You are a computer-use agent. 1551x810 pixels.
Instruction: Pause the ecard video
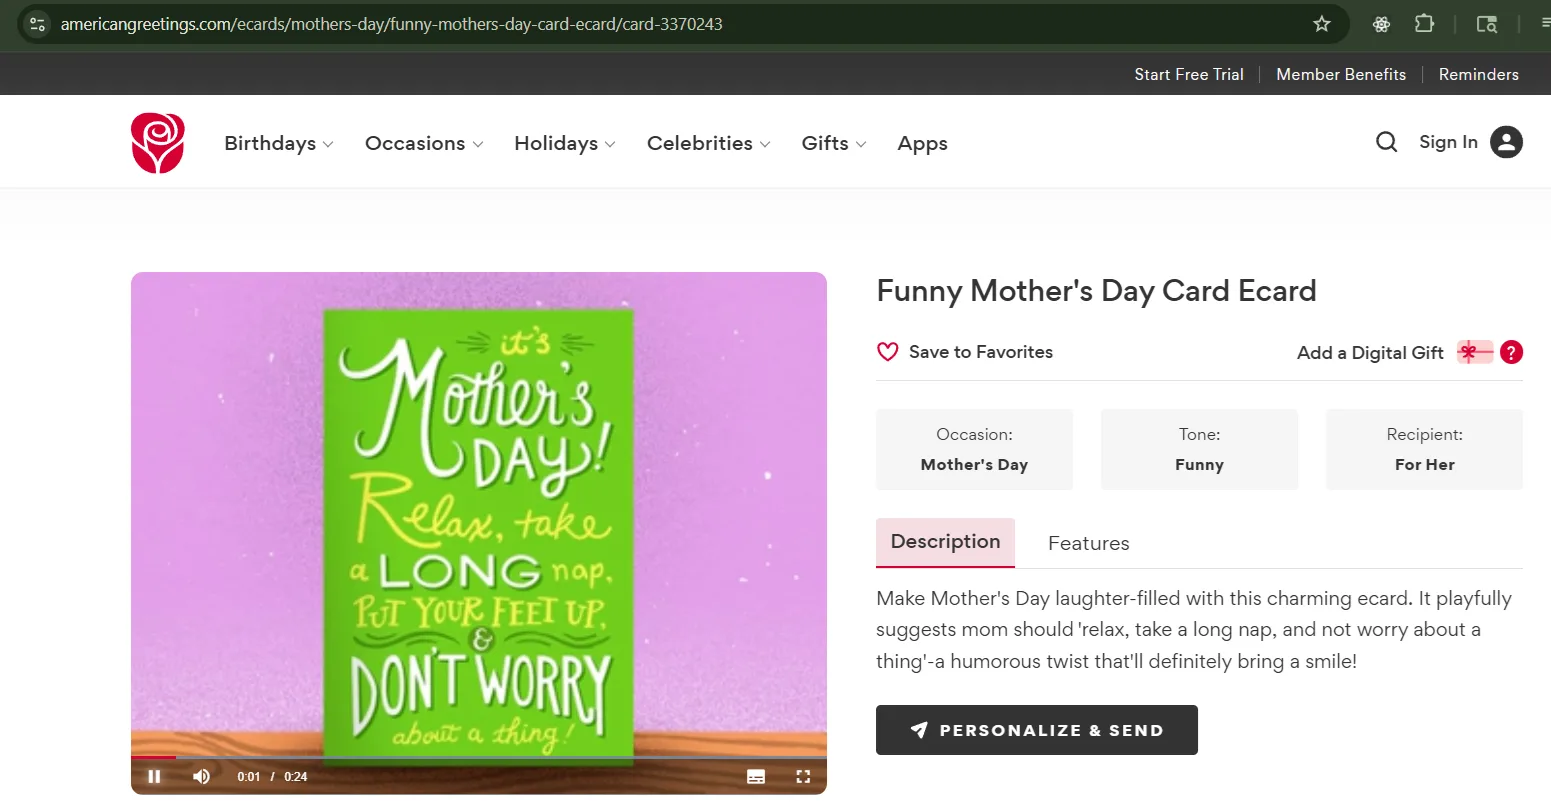[x=154, y=776]
